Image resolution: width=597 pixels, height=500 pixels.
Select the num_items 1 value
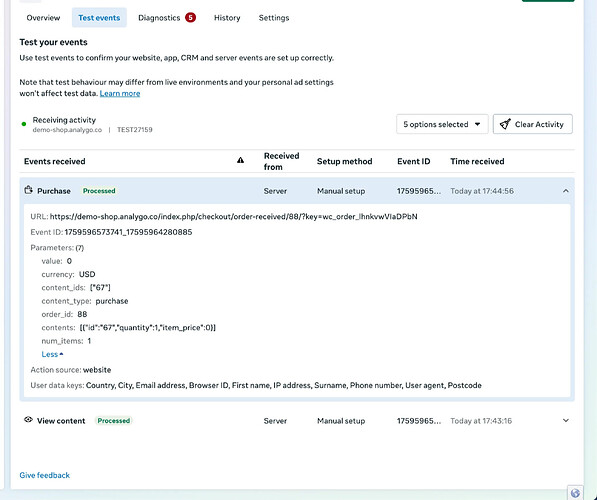(x=89, y=341)
